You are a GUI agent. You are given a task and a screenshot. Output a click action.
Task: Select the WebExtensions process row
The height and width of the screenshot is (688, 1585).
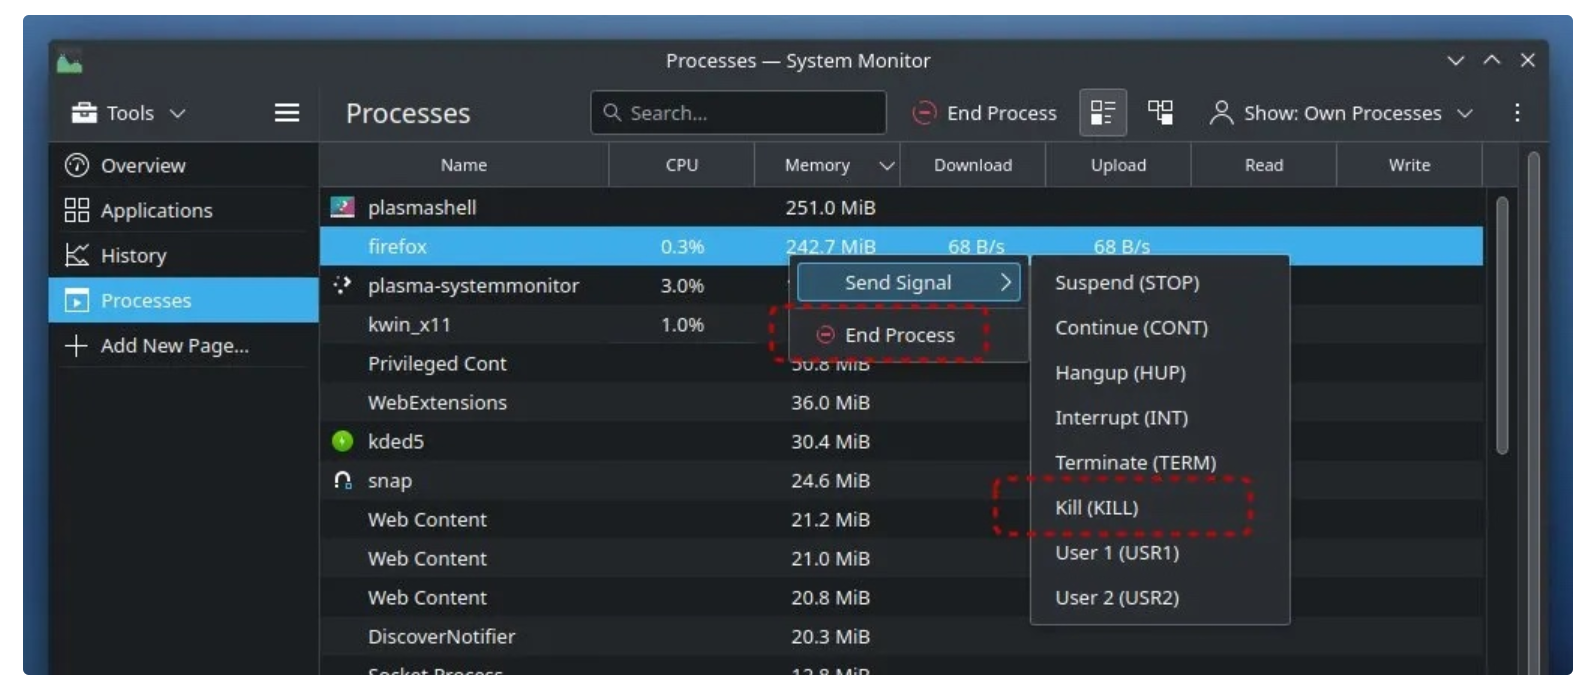coord(900,402)
